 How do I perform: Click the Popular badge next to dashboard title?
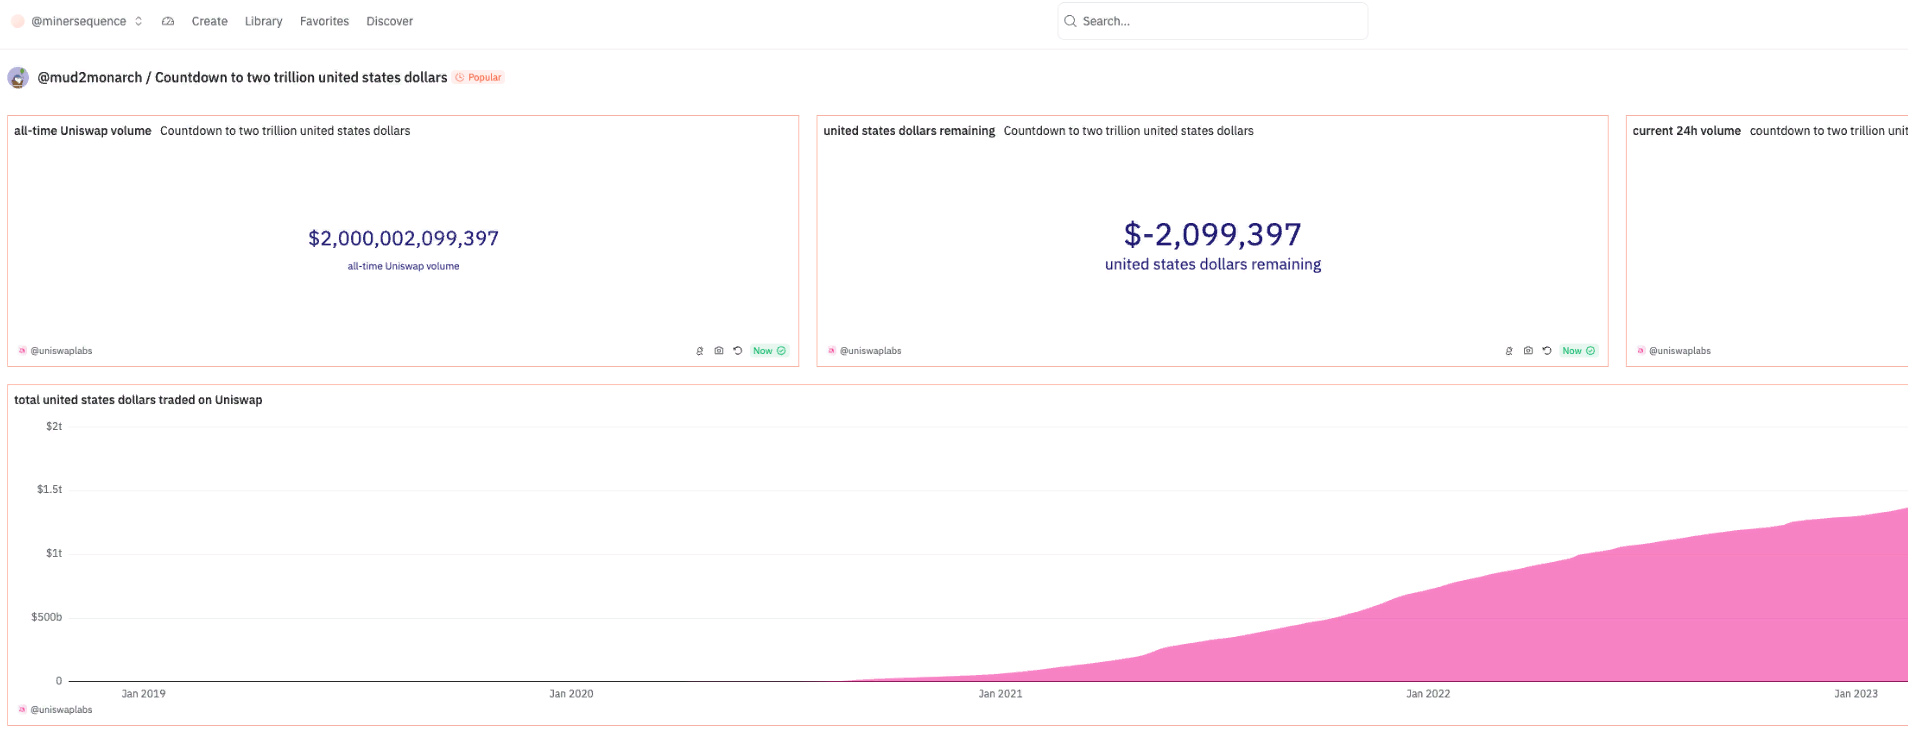pyautogui.click(x=479, y=78)
